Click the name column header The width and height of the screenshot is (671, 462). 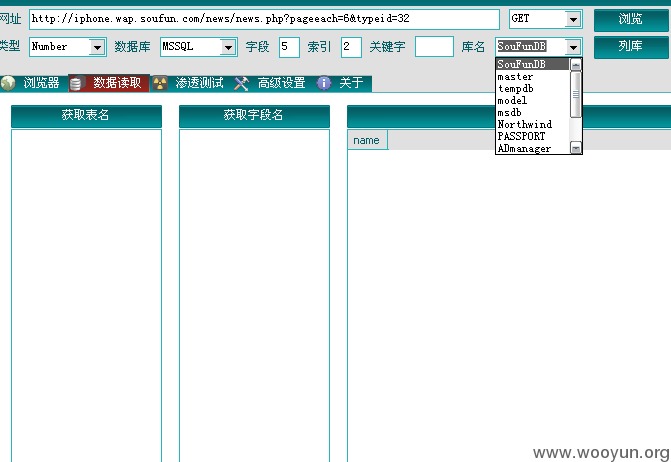[x=368, y=140]
